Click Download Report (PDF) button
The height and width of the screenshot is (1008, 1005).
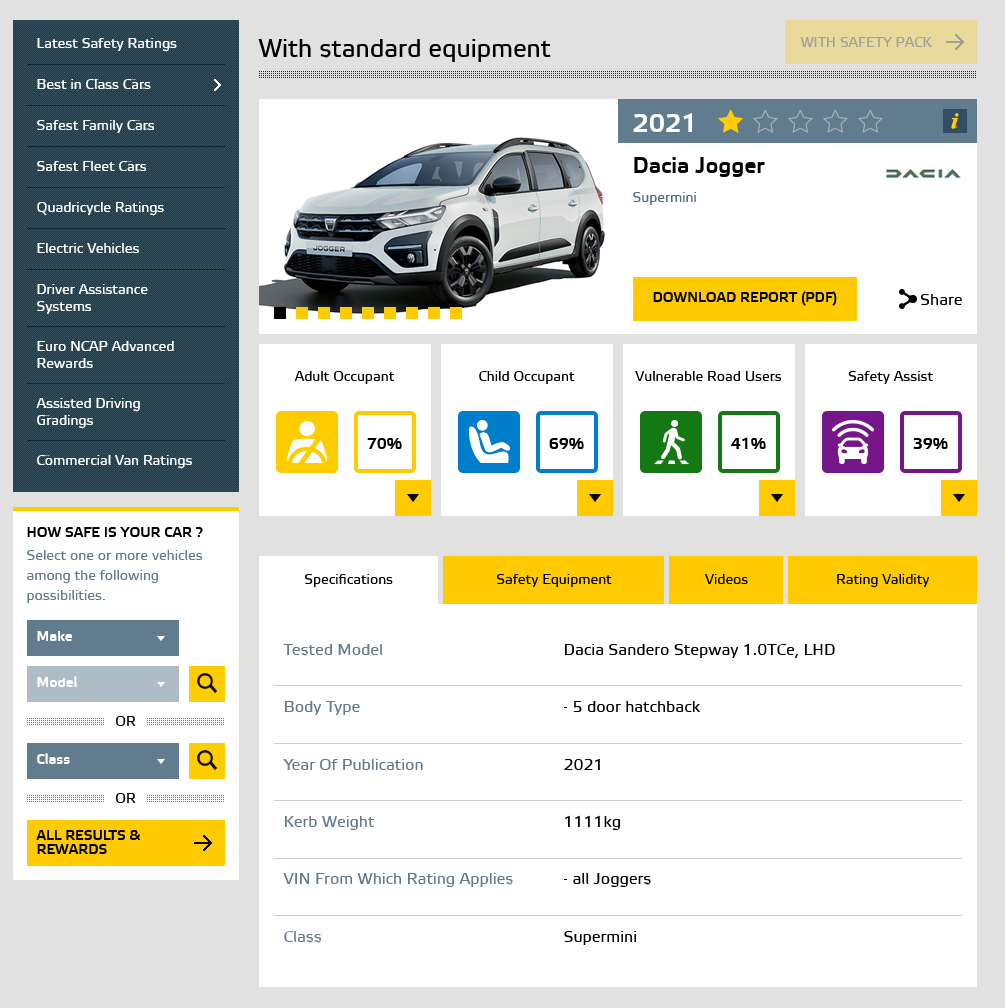coord(745,298)
